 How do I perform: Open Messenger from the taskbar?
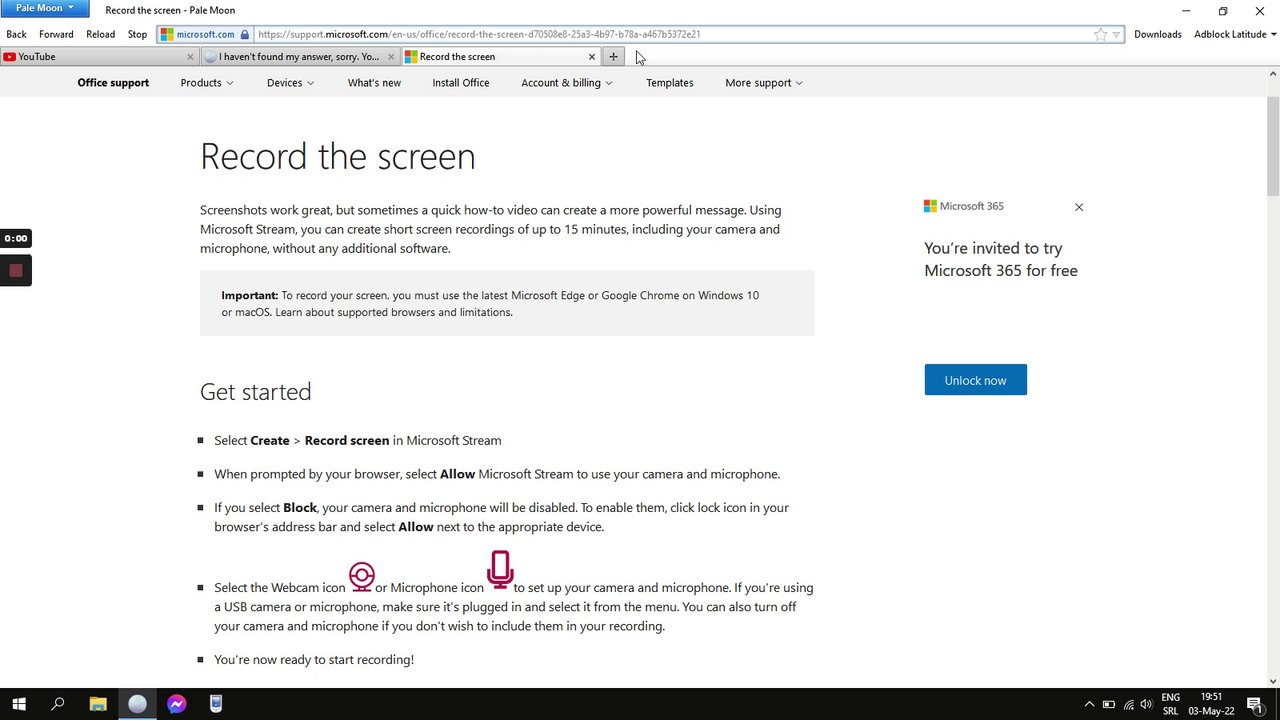pos(176,704)
